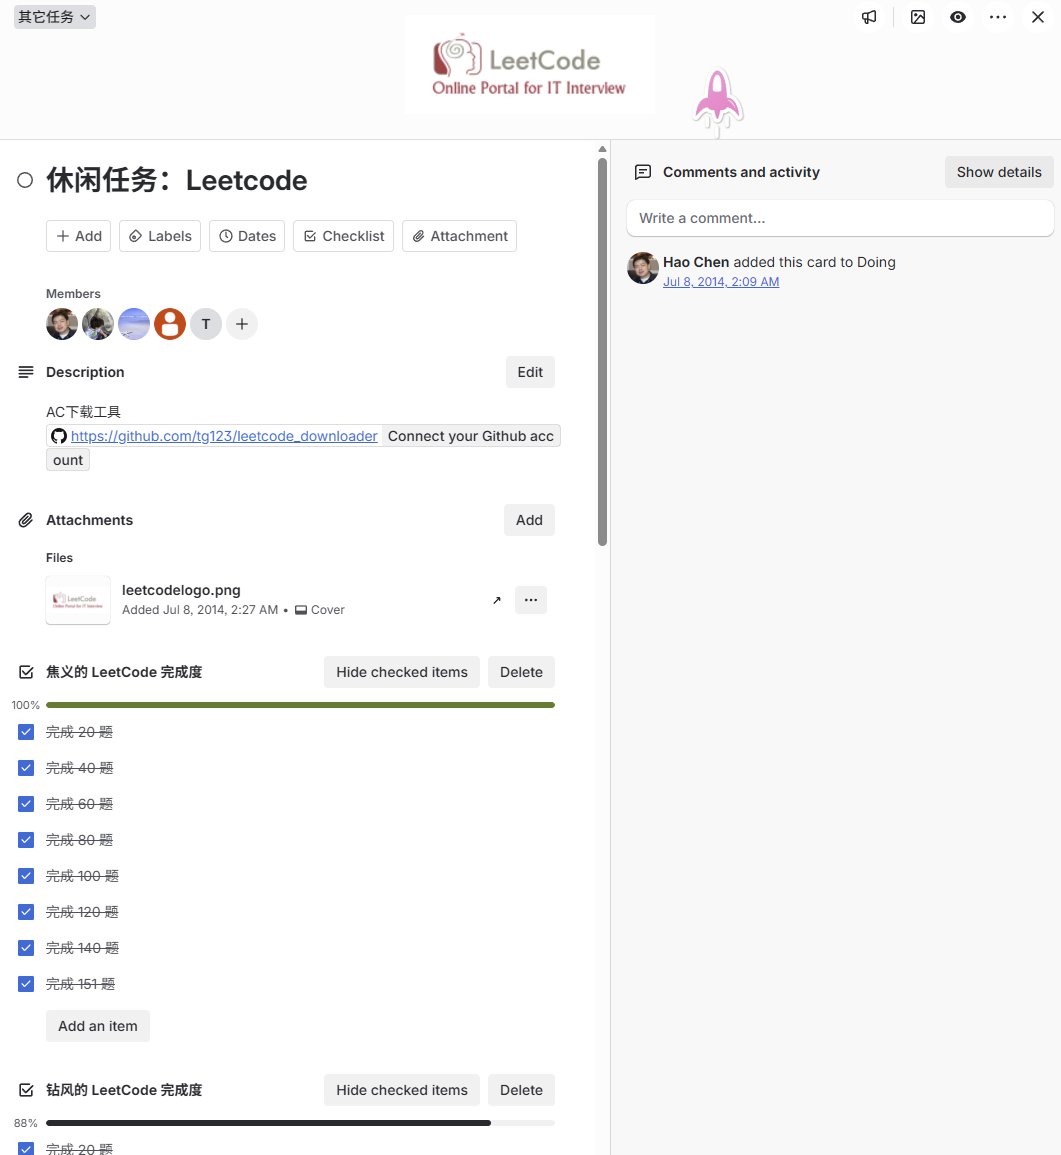Image resolution: width=1061 pixels, height=1155 pixels.
Task: Edit the description
Action: click(530, 372)
